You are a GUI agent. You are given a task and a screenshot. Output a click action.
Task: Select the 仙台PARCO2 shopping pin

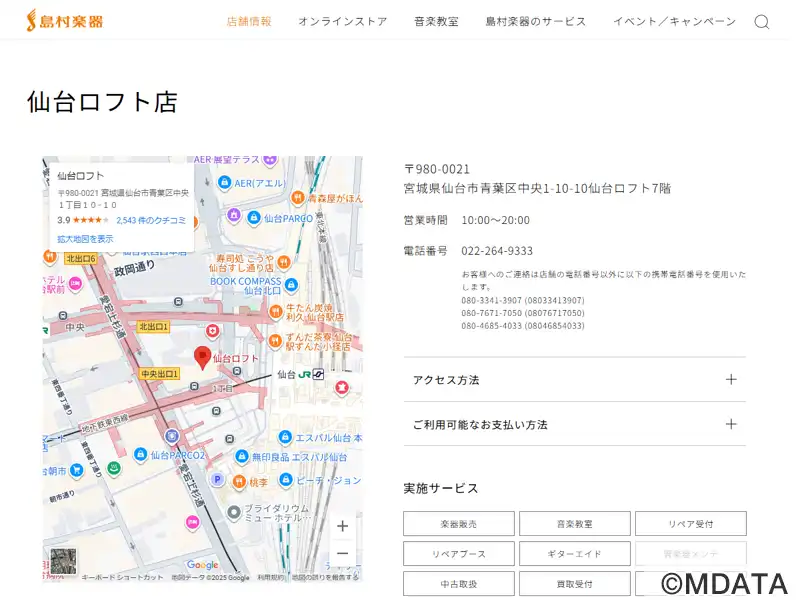coord(140,454)
